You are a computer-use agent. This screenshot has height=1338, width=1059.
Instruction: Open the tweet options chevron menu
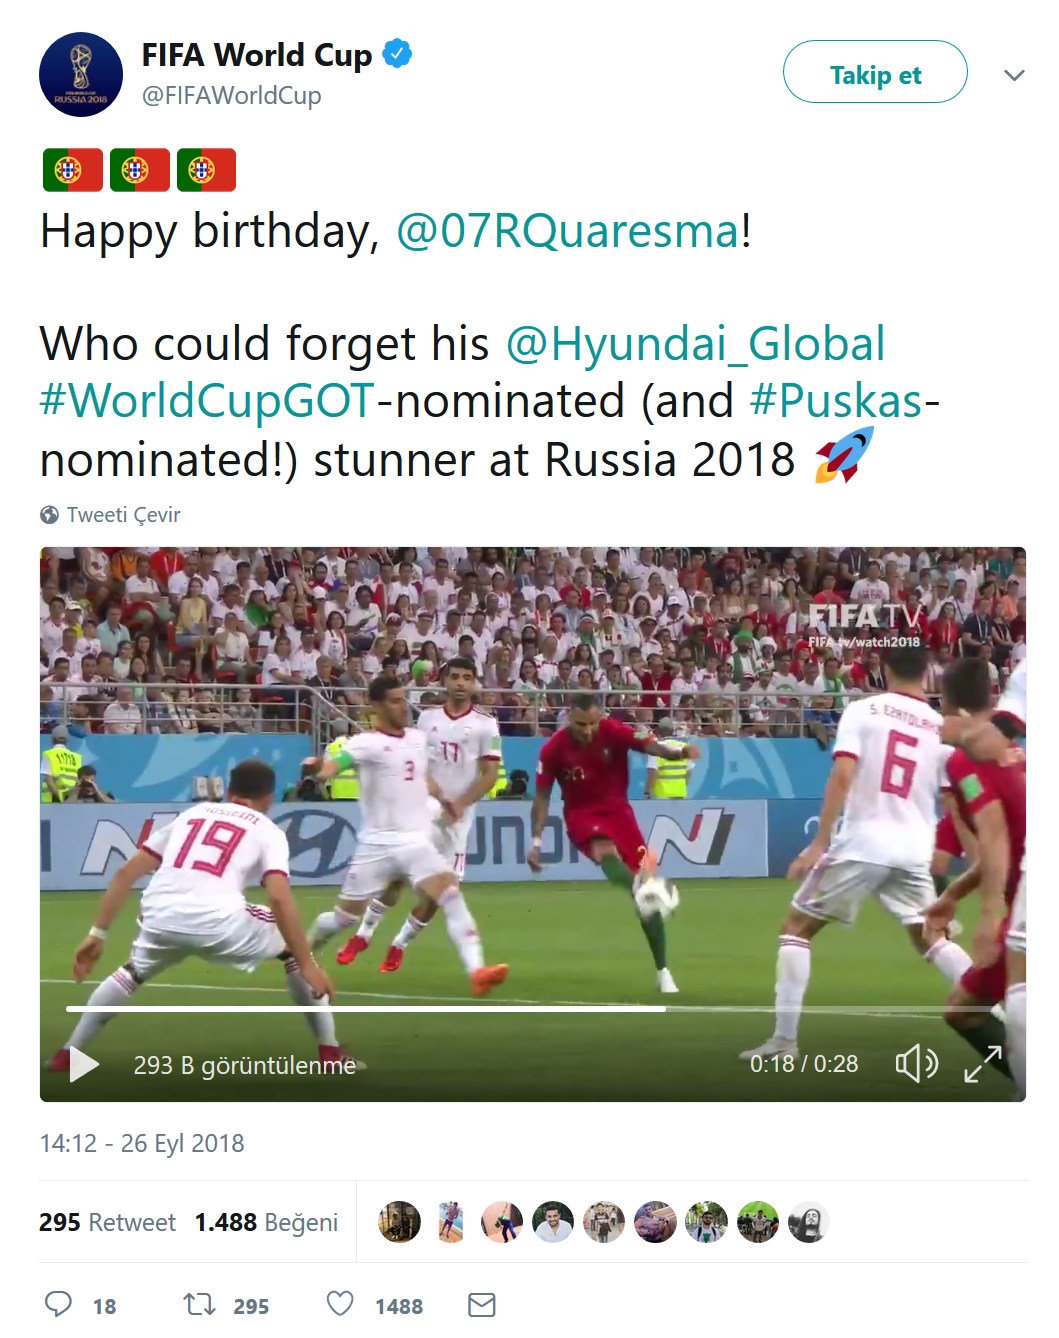pos(1014,75)
